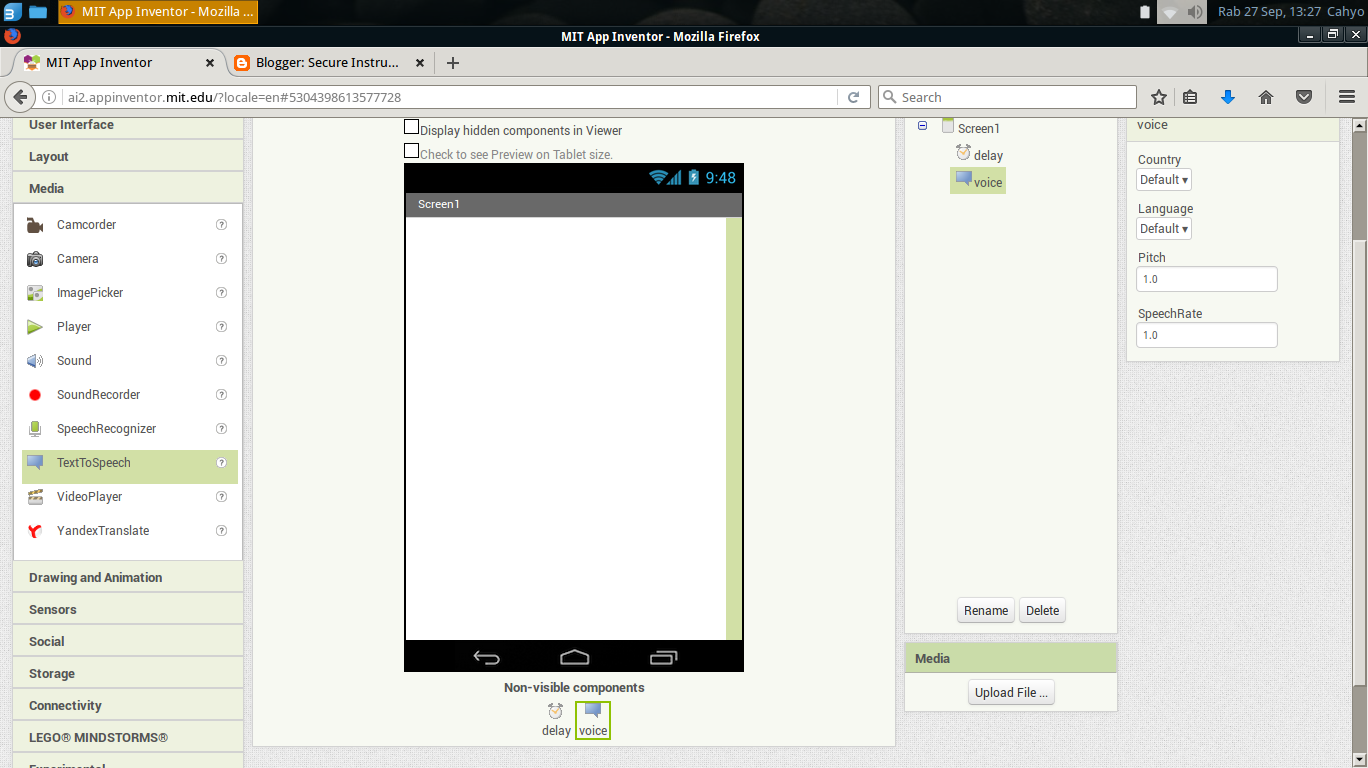Click Upload File in Media panel
This screenshot has height=768, width=1368.
pos(1011,691)
